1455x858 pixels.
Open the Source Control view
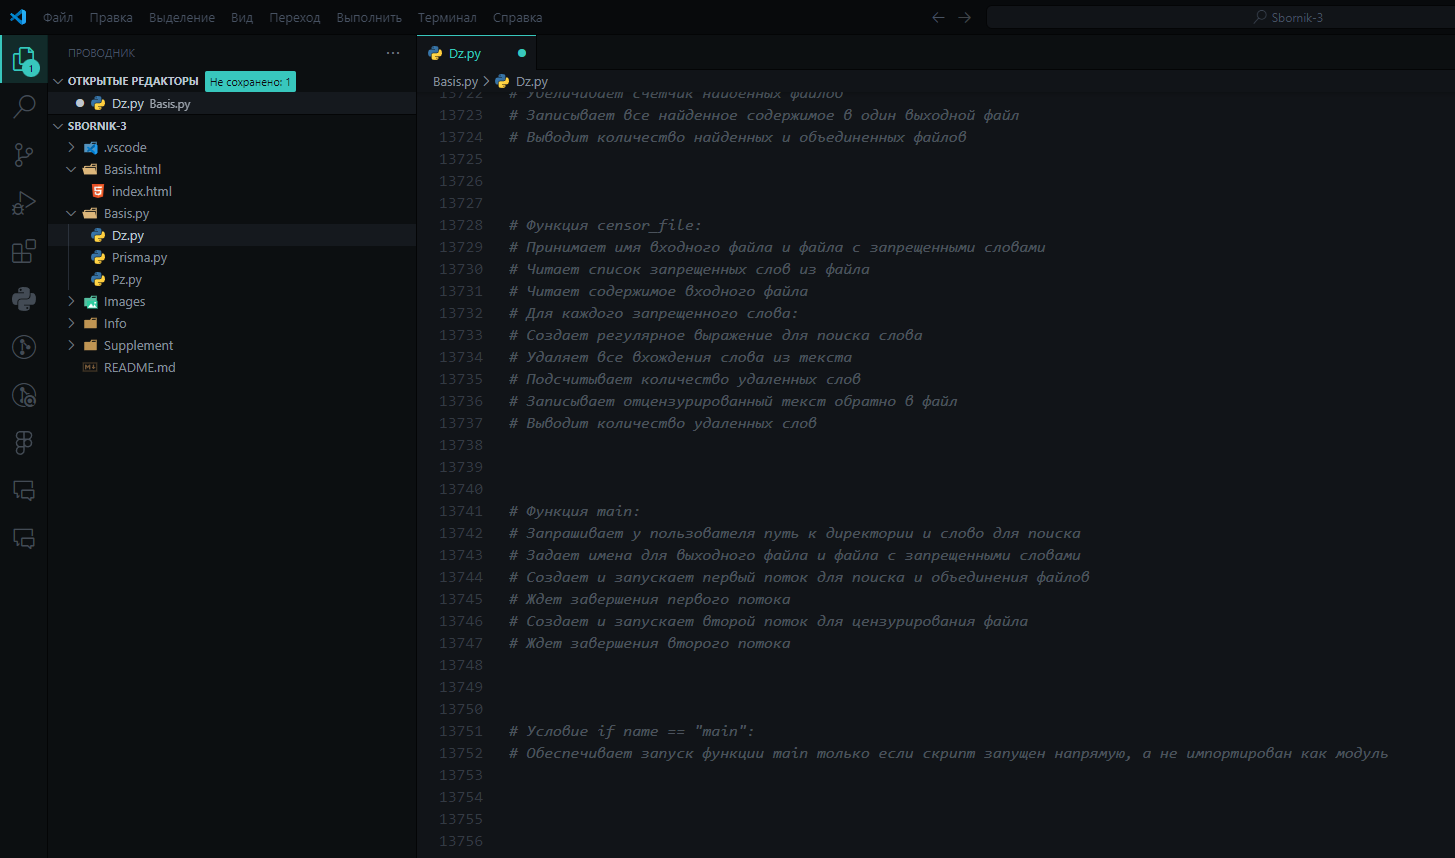(x=24, y=155)
